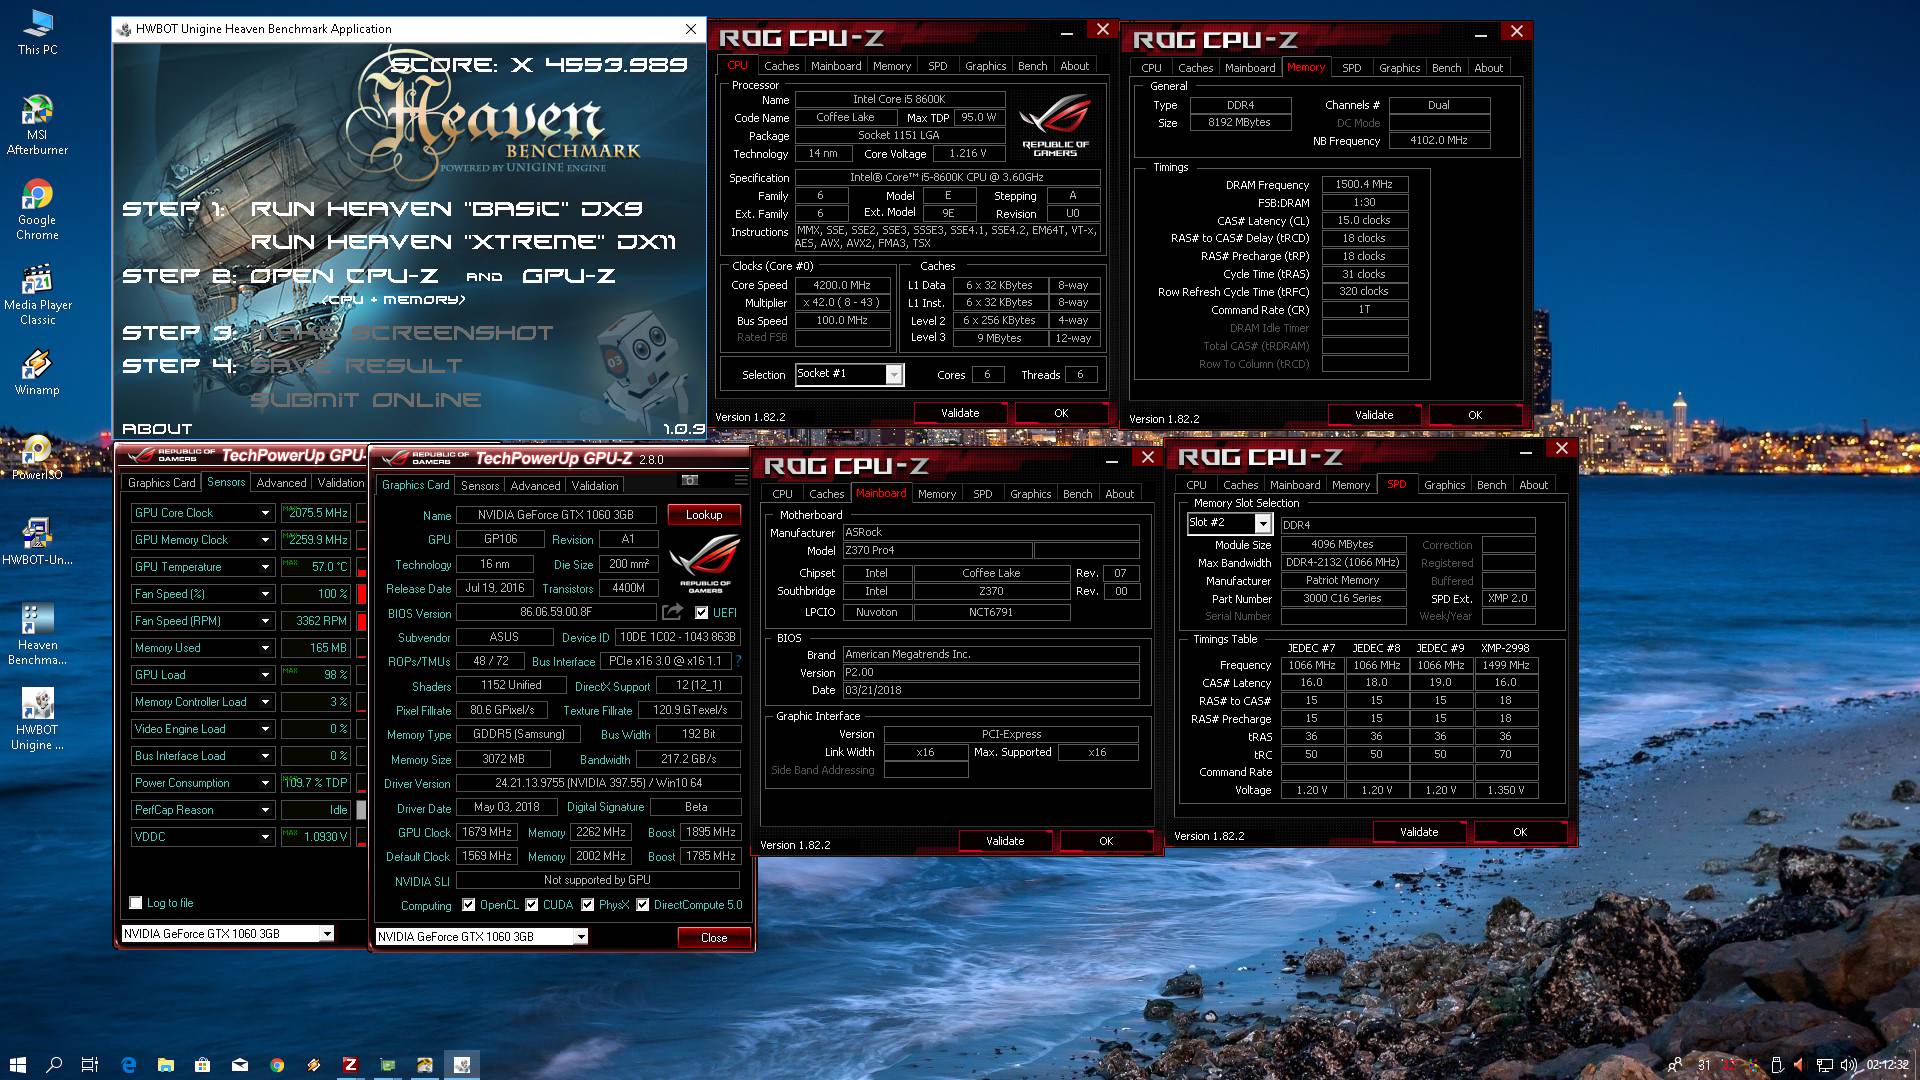Open the system tray volume speaker icon

1848,1065
